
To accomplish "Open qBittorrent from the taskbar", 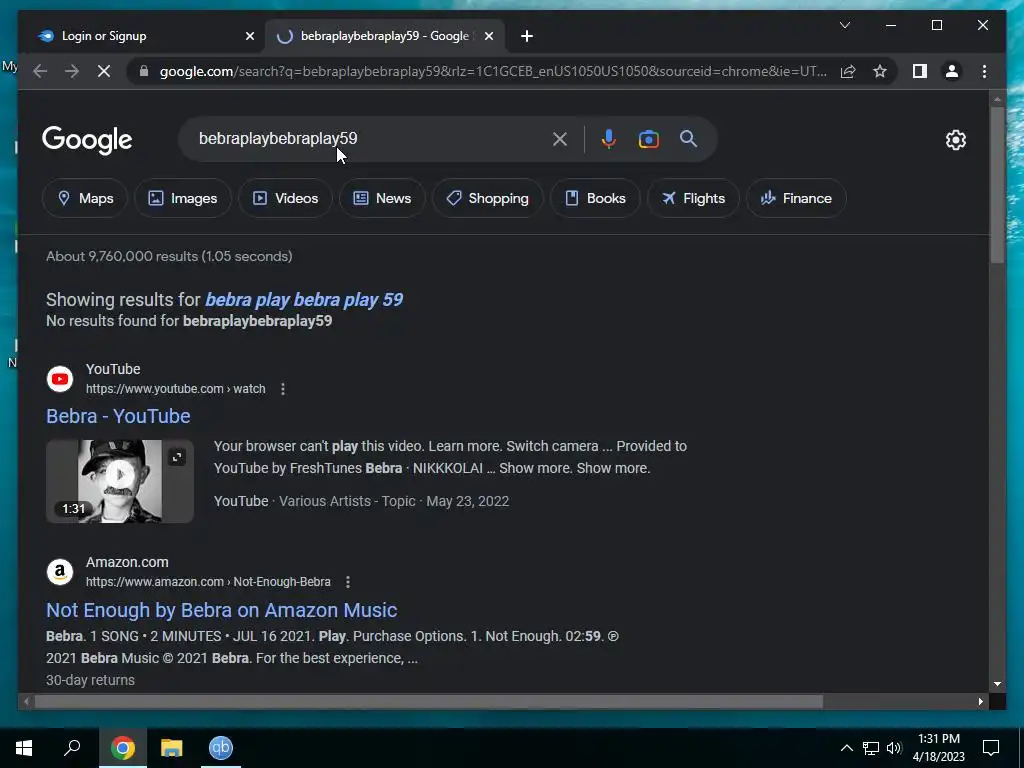I will click(x=221, y=748).
